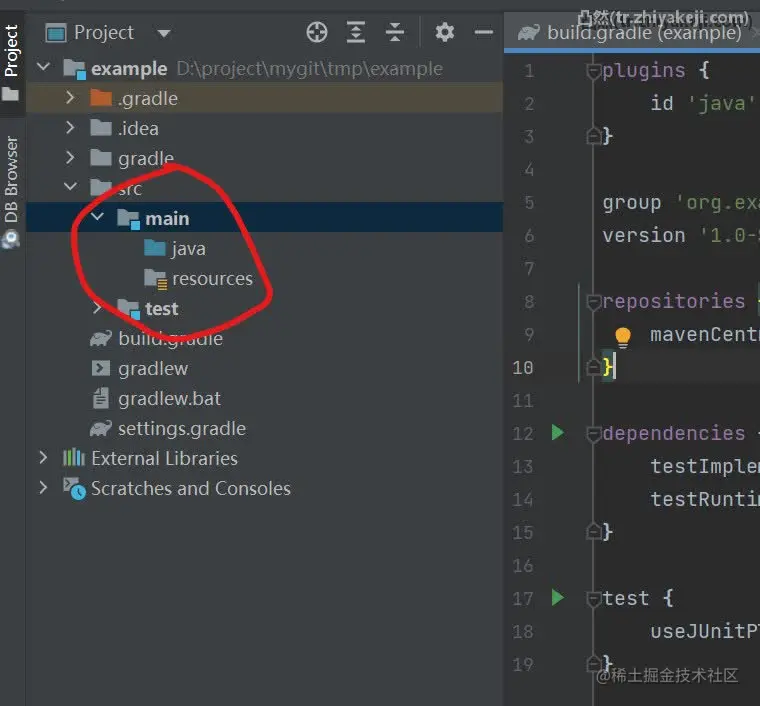Image resolution: width=760 pixels, height=706 pixels.
Task: Fold the repositories block in gutter
Action: coord(593,303)
